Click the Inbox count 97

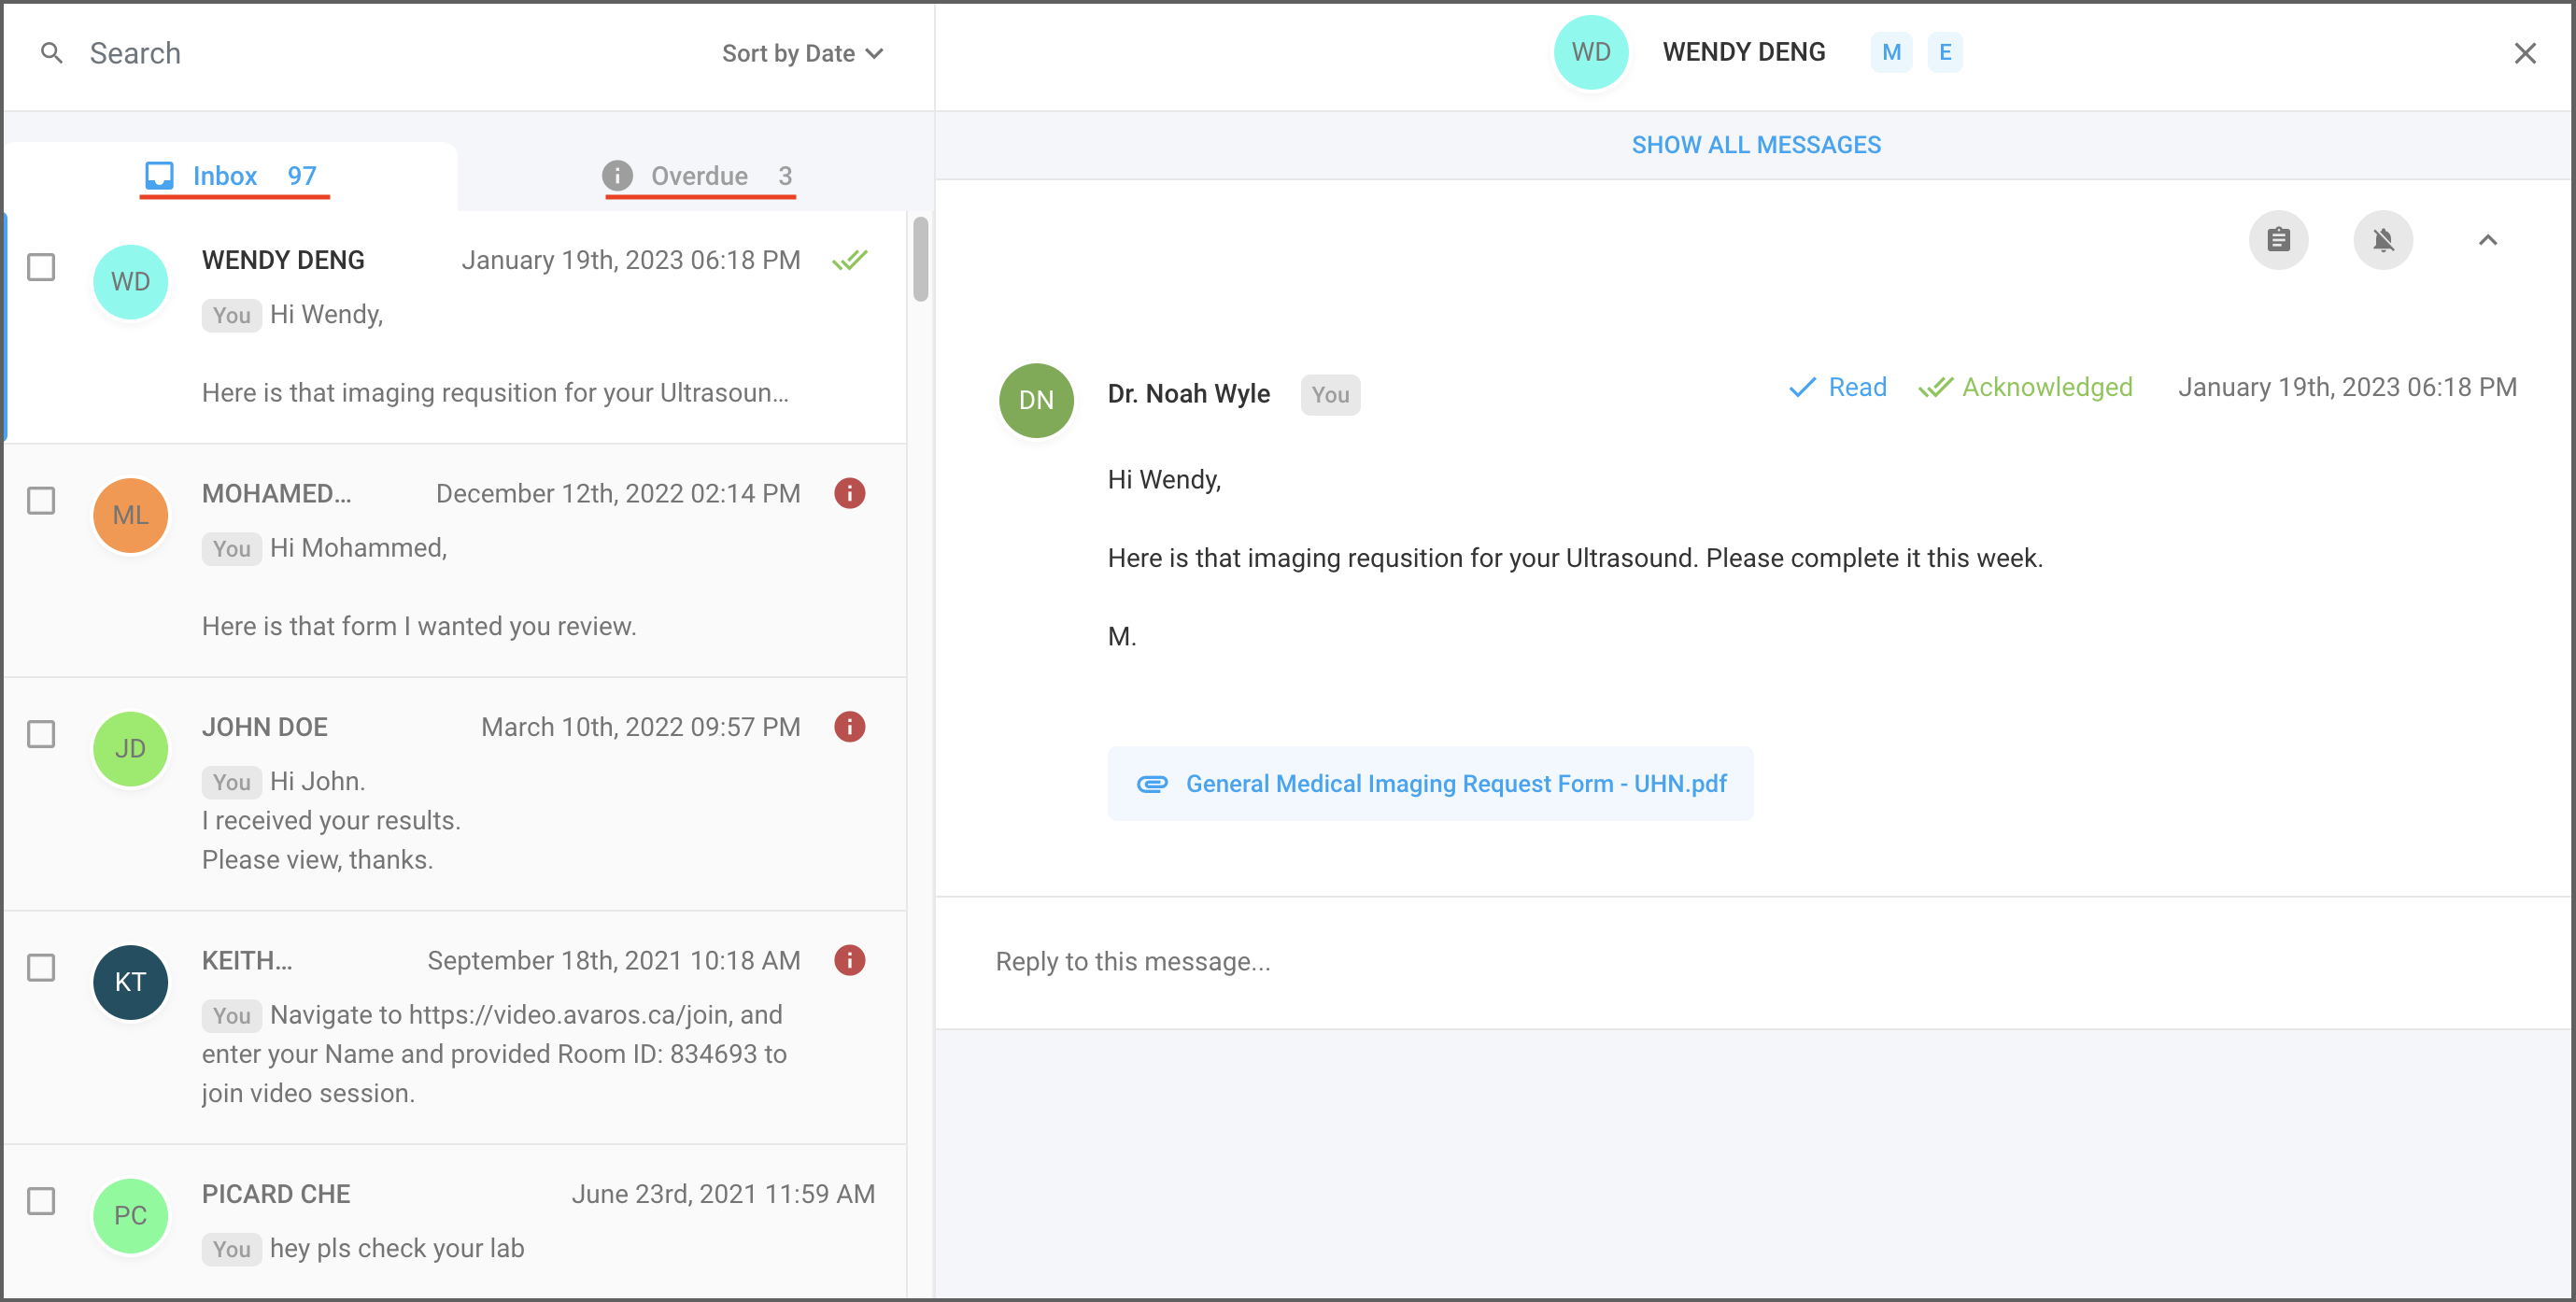pyautogui.click(x=301, y=176)
